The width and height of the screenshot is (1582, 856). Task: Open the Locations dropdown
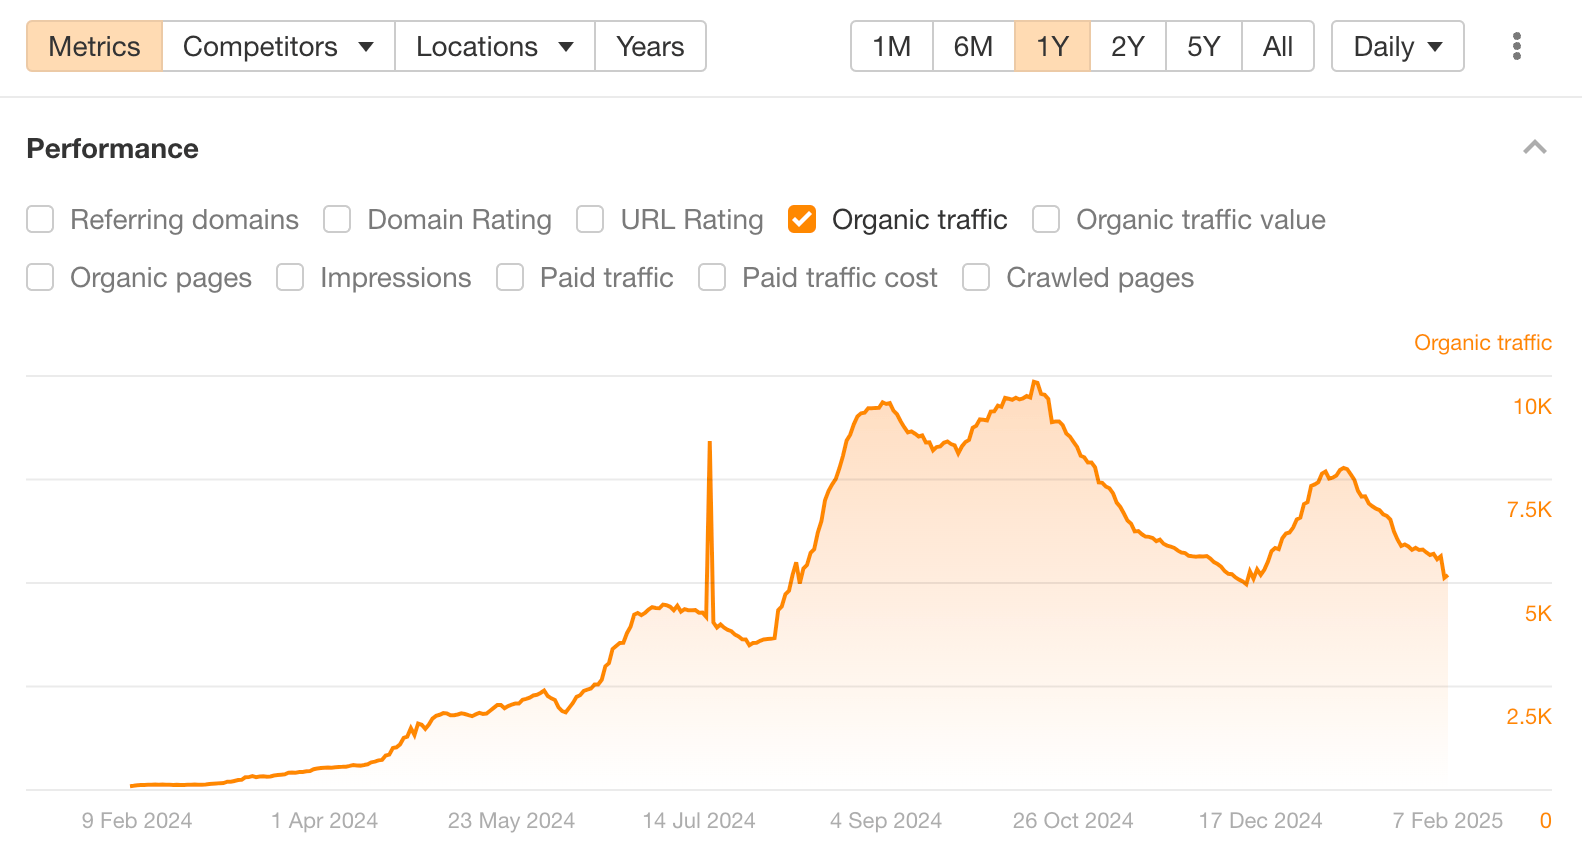494,46
